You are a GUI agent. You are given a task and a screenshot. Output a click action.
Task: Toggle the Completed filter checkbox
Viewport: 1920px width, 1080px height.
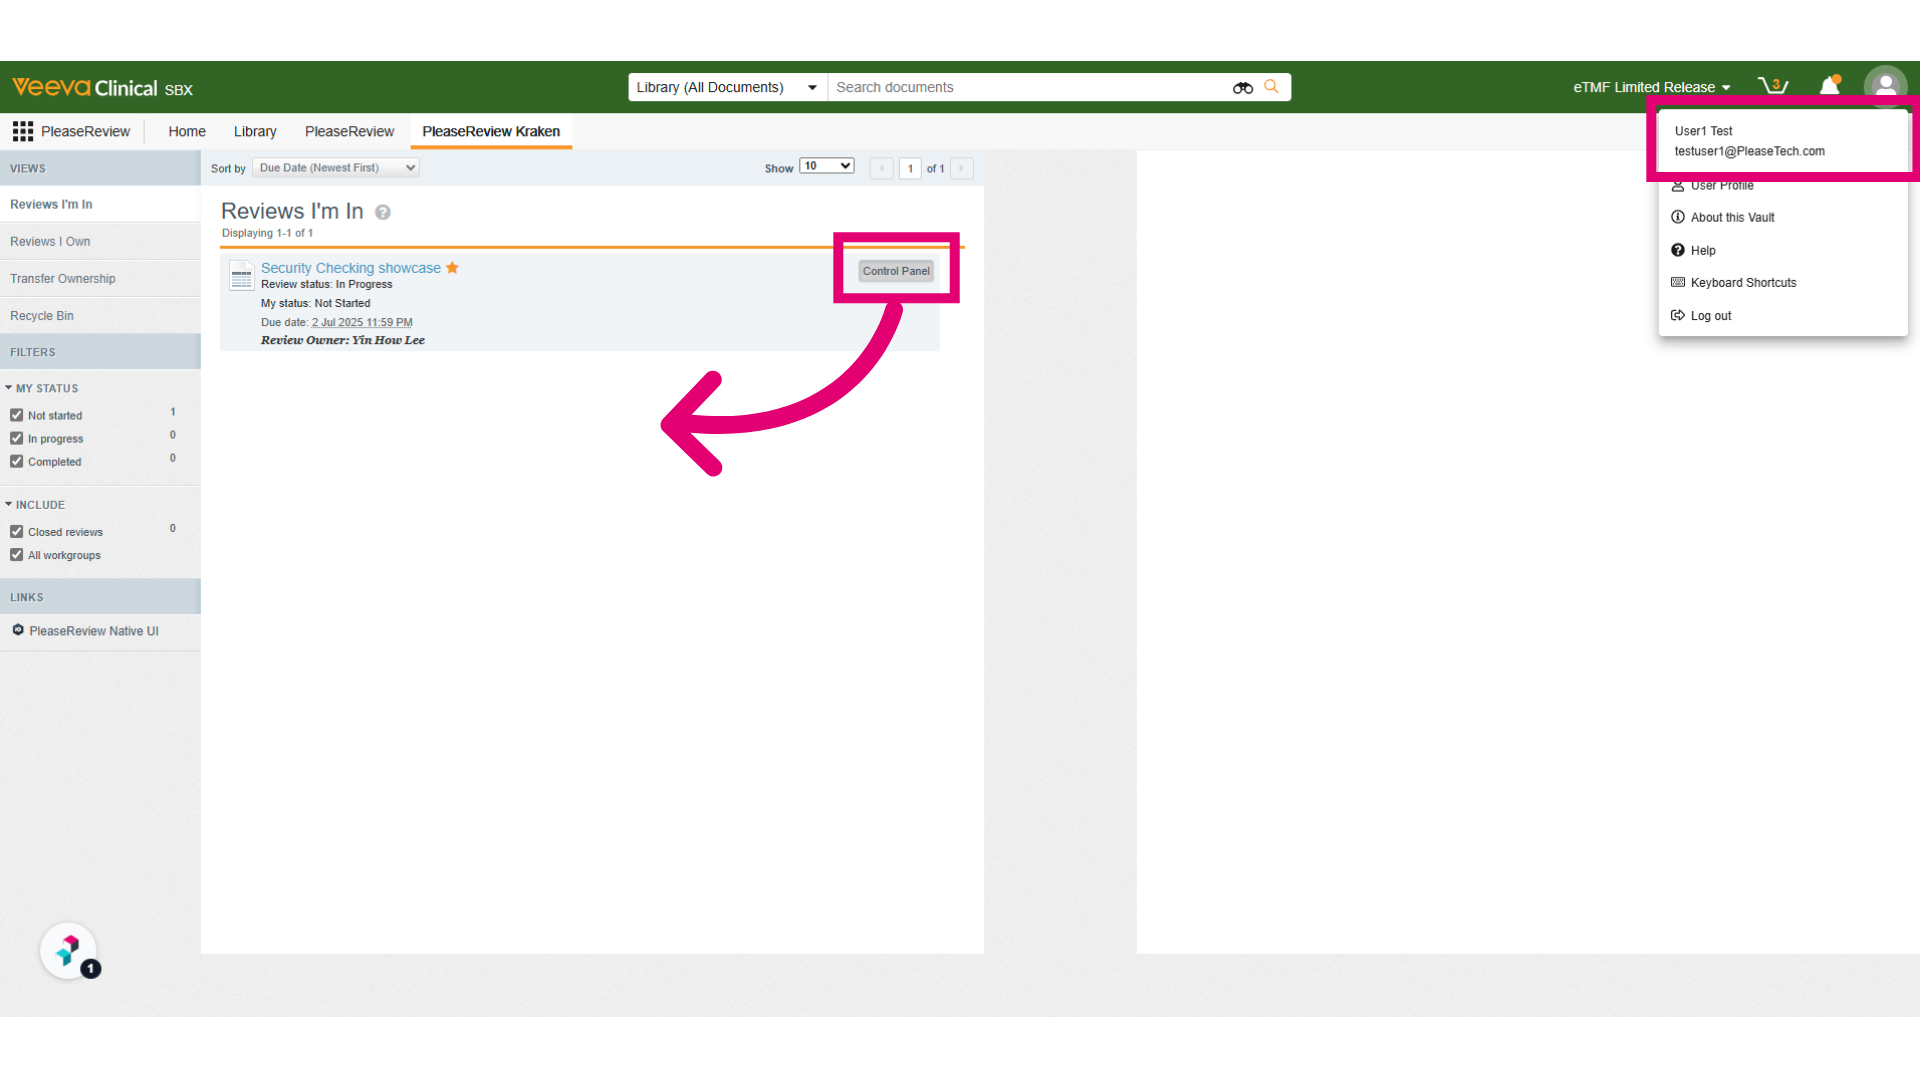pos(17,461)
